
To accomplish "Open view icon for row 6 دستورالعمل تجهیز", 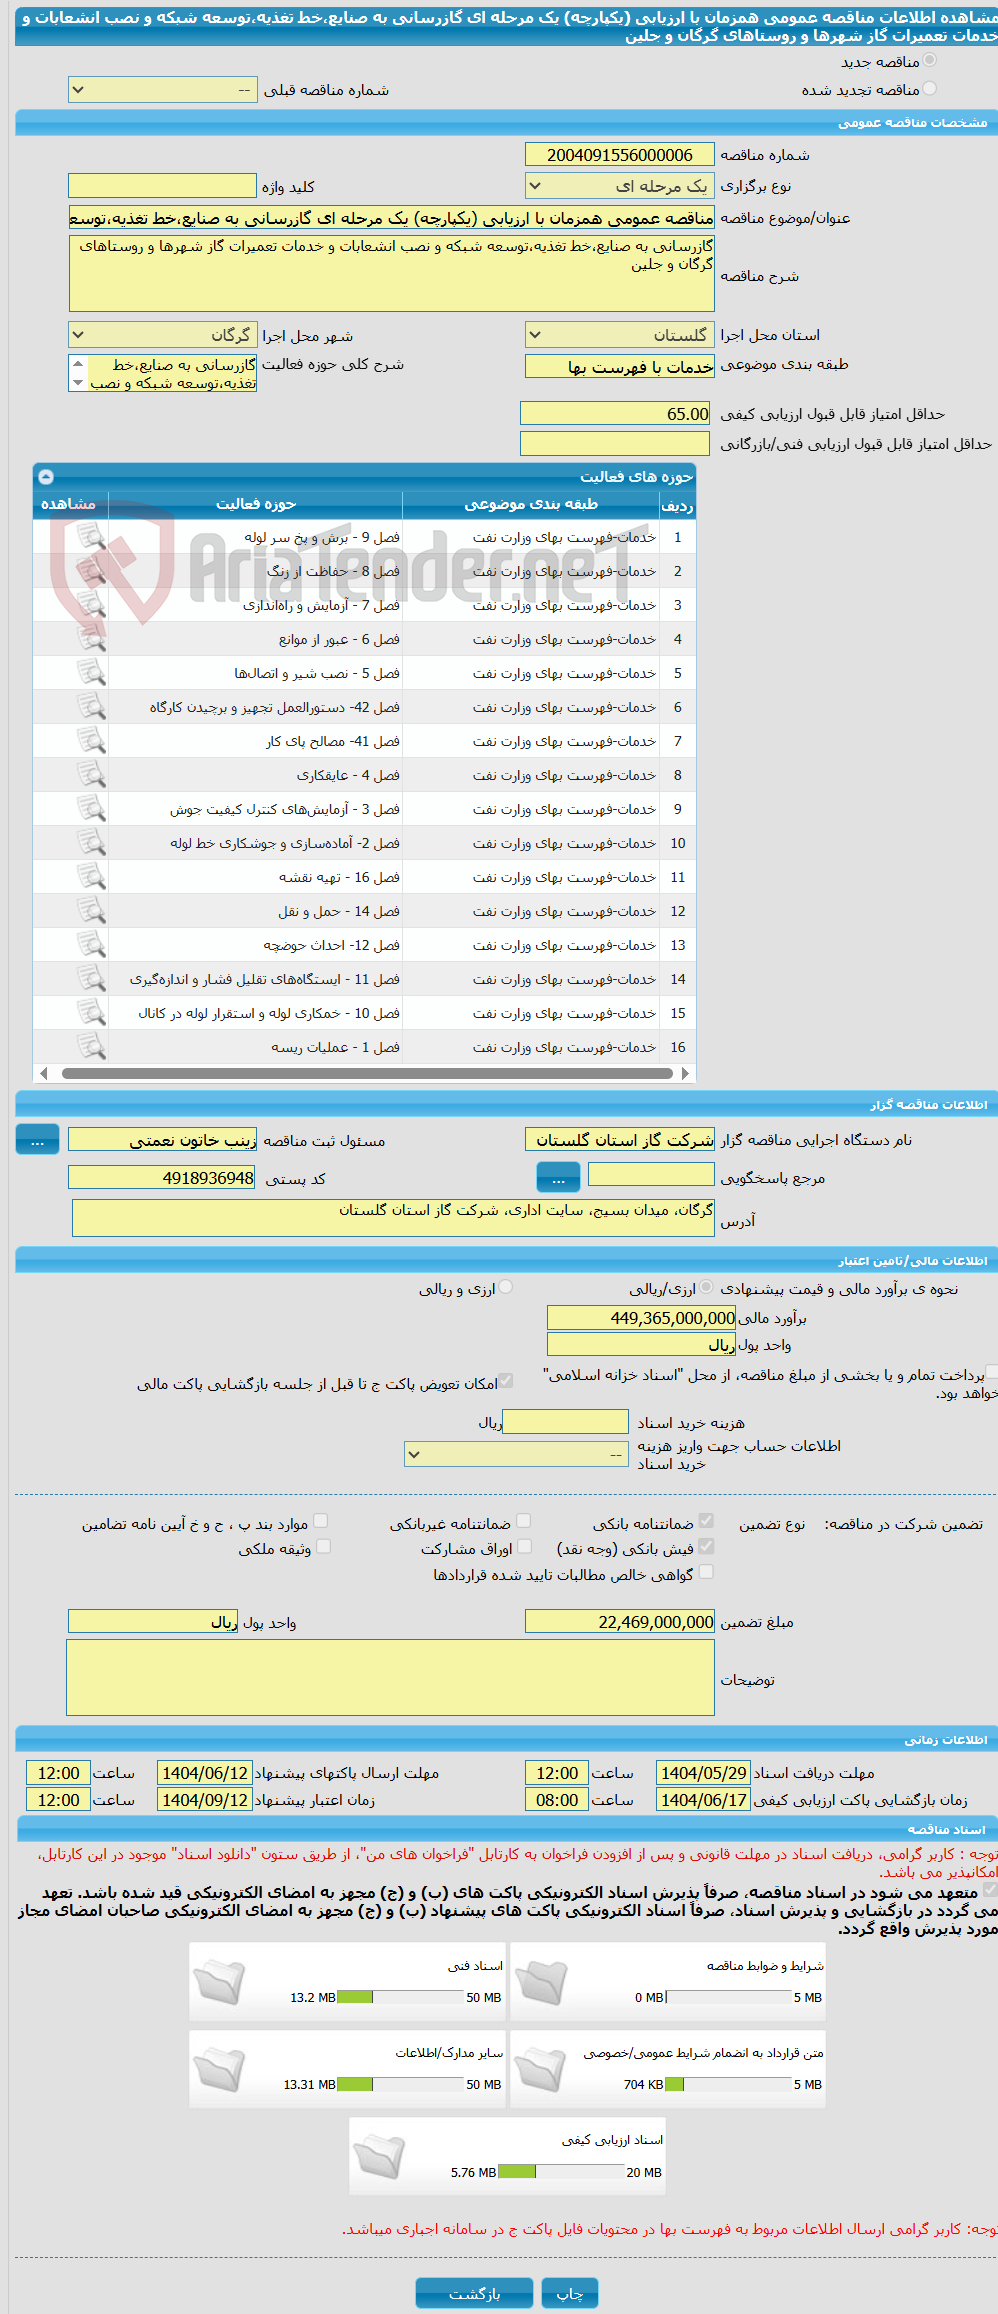I will tap(91, 707).
